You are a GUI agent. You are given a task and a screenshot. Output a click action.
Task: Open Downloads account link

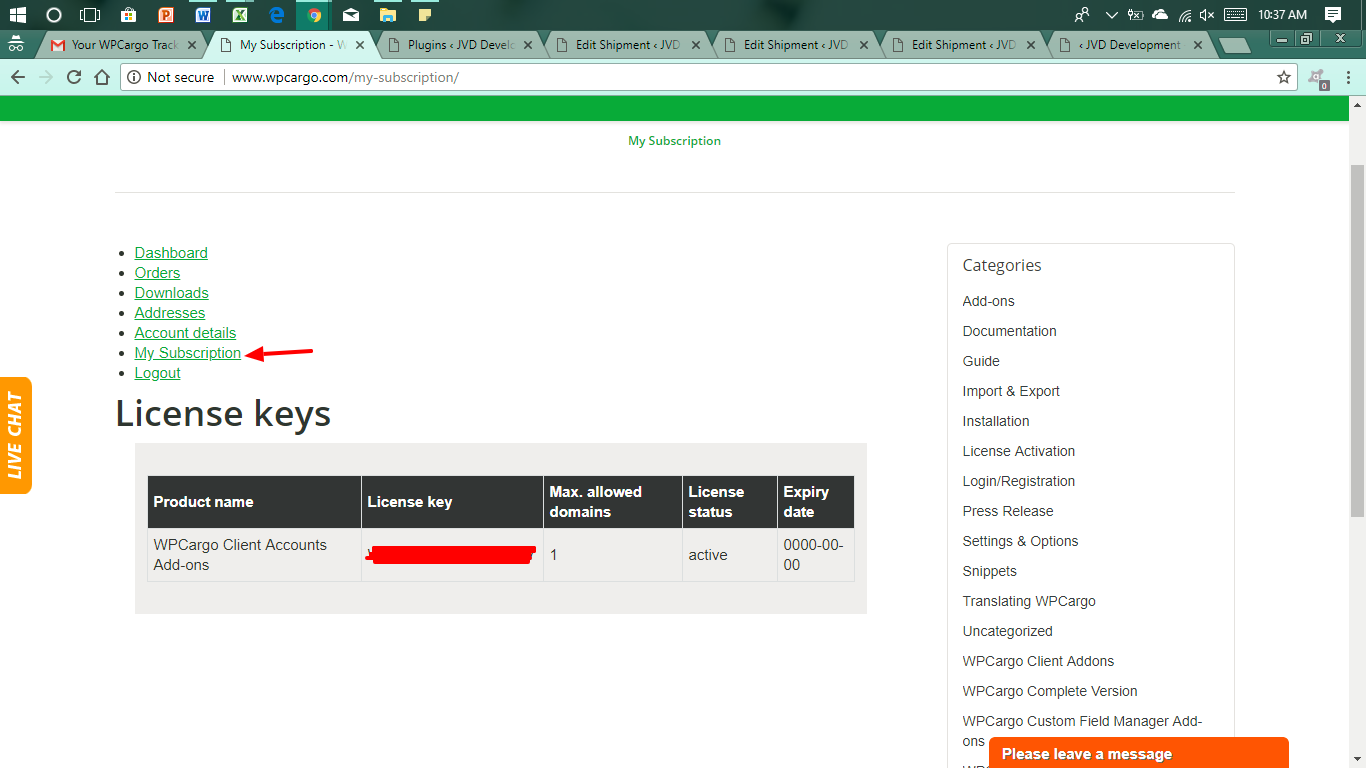[172, 293]
